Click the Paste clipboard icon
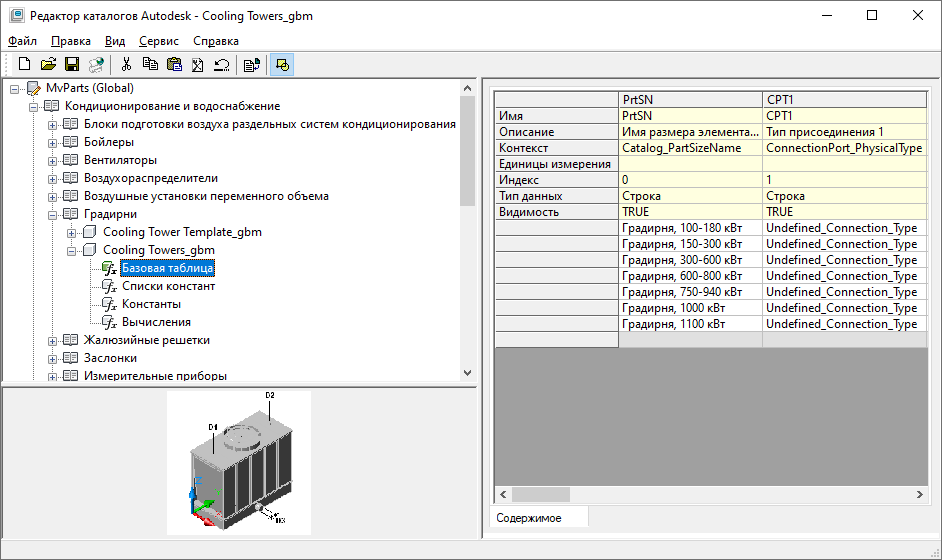 (174, 64)
